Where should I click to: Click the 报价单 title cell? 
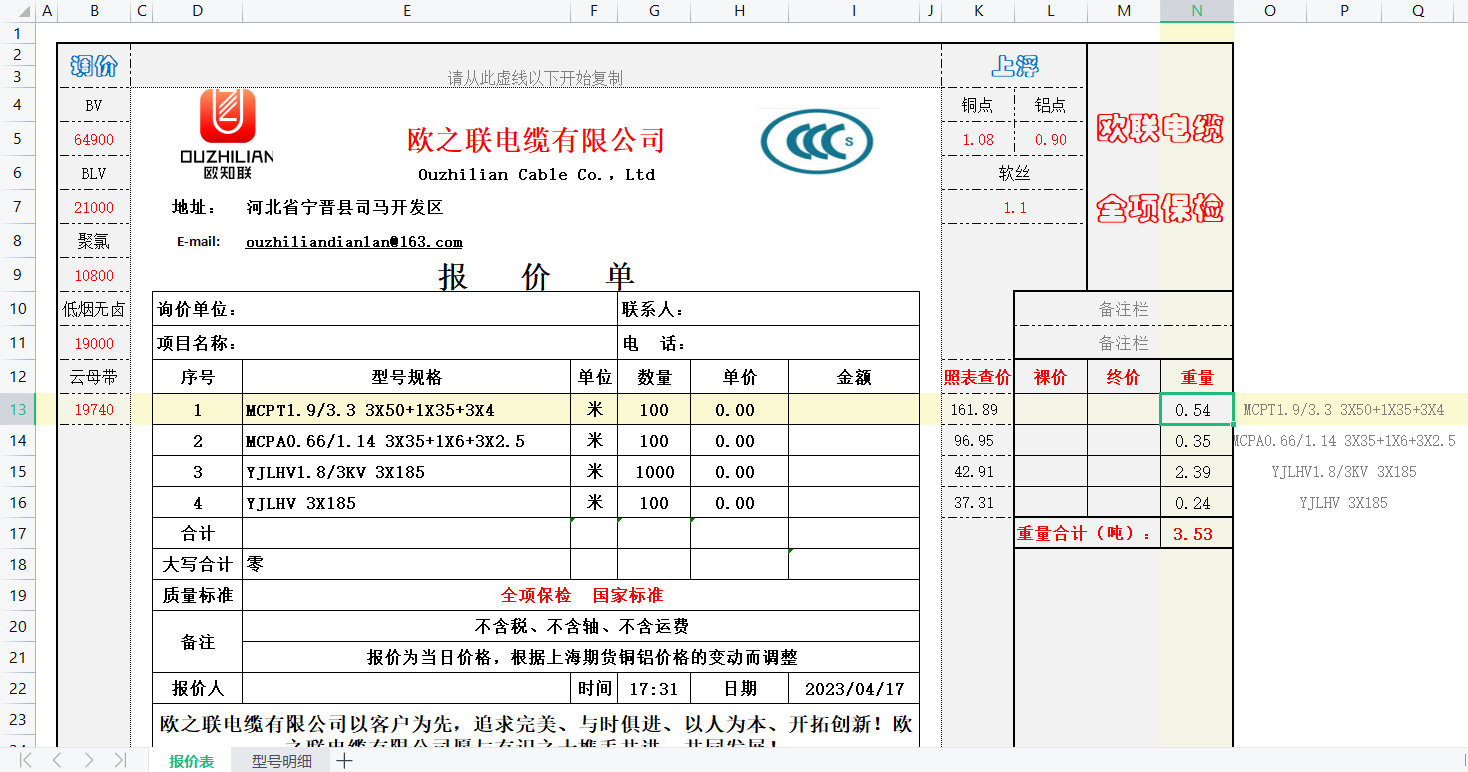click(536, 276)
